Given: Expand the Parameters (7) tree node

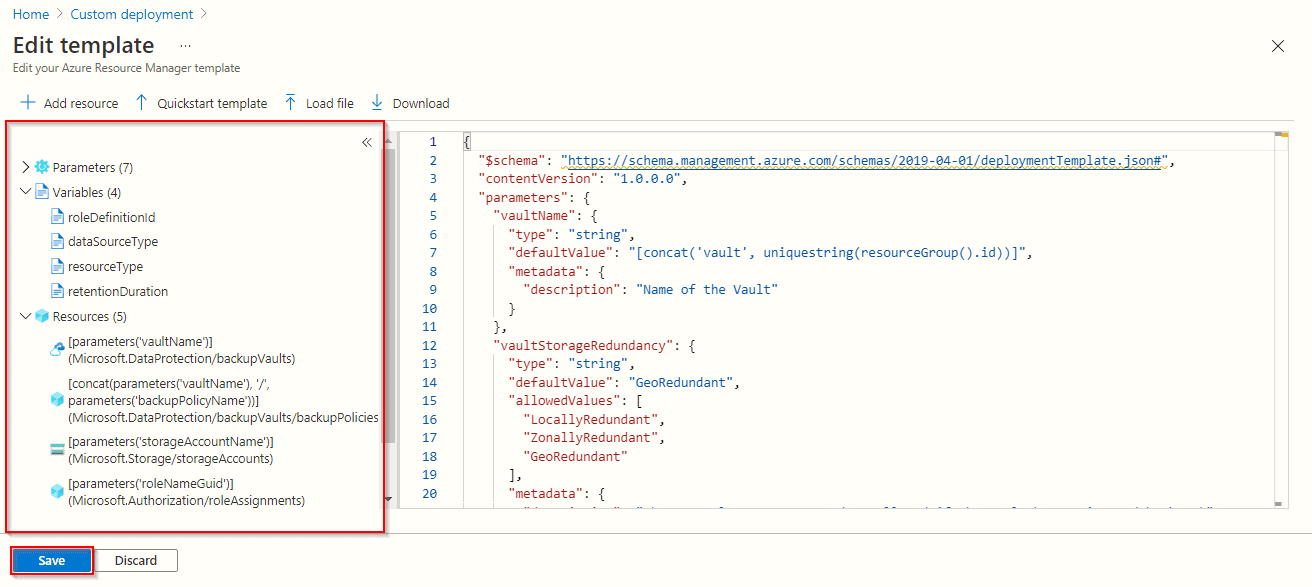Looking at the screenshot, I should click(x=26, y=167).
